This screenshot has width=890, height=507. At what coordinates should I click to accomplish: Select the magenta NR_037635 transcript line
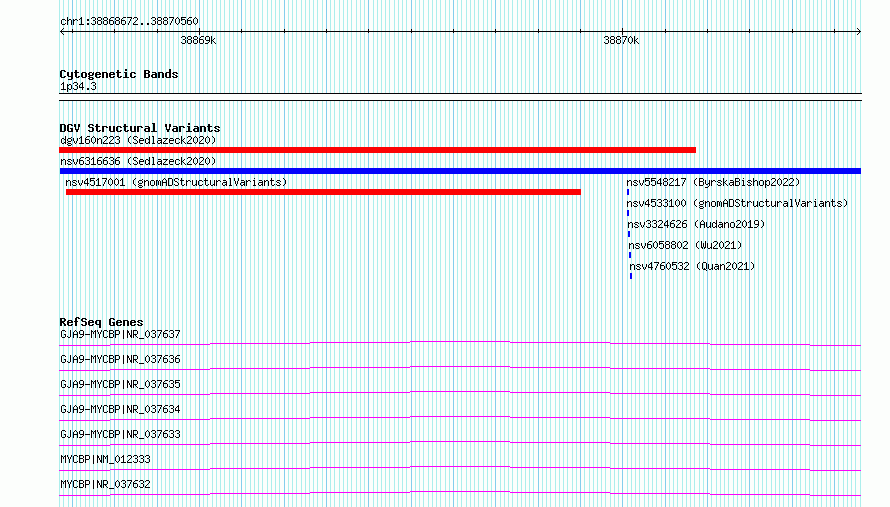coord(460,393)
